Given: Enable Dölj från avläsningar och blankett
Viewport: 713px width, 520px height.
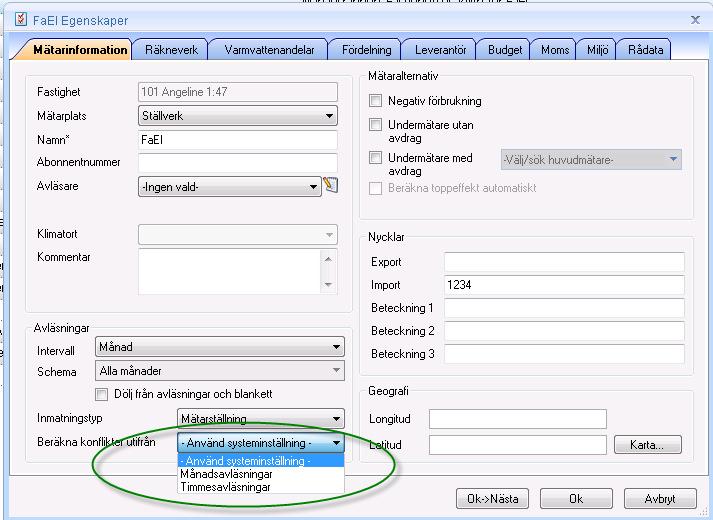Looking at the screenshot, I should click(101, 394).
